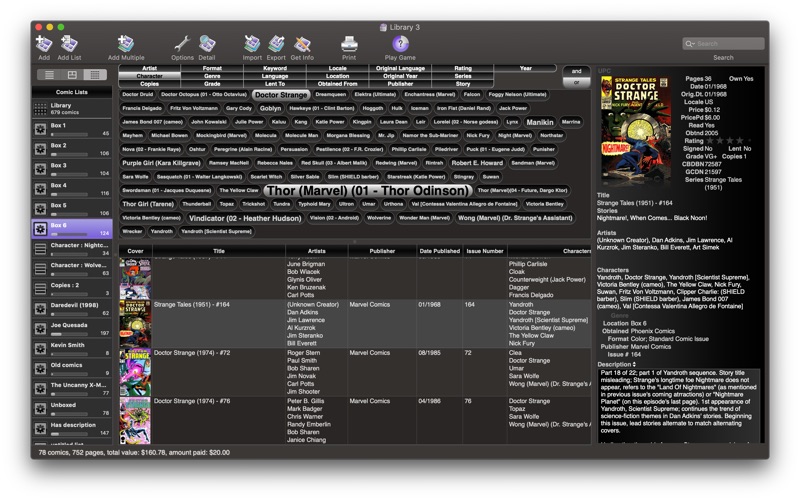This screenshot has width=800, height=500.
Task: Select the Wolverine character tag
Action: [379, 218]
